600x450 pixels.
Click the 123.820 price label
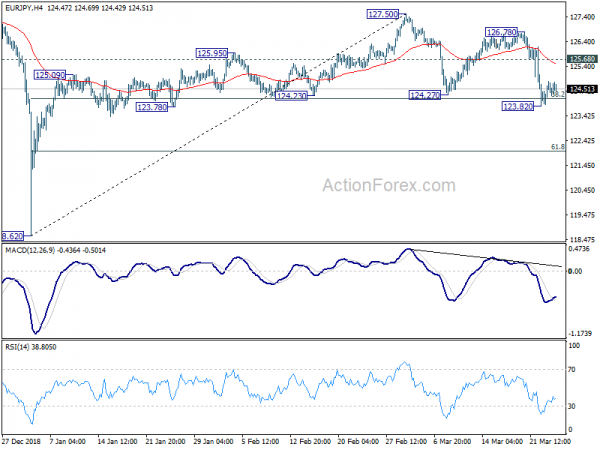(517, 106)
